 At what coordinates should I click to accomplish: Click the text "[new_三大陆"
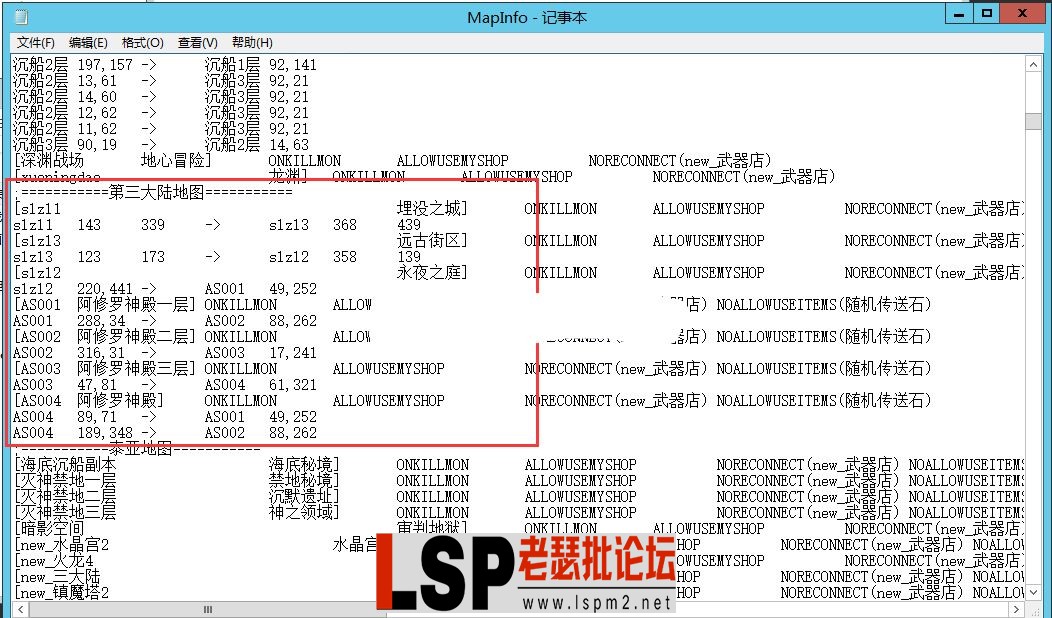tap(56, 577)
